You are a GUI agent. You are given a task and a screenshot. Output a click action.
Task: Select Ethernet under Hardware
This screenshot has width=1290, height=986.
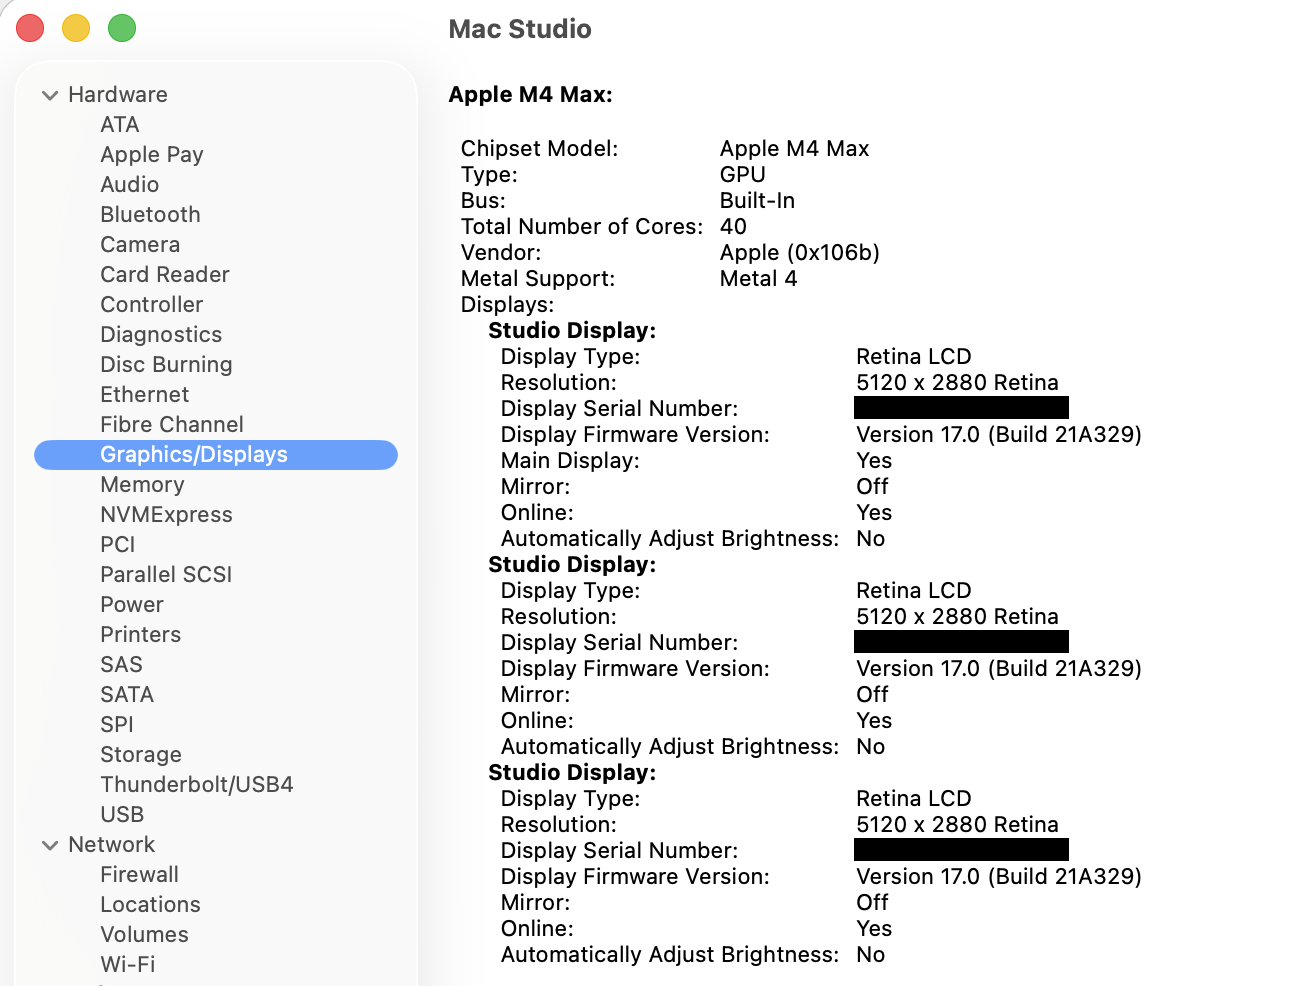point(144,394)
